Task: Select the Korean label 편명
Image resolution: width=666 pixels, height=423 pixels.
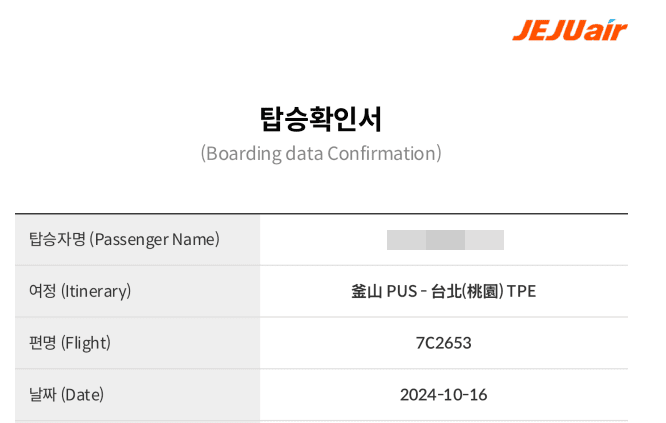Action: 43,343
